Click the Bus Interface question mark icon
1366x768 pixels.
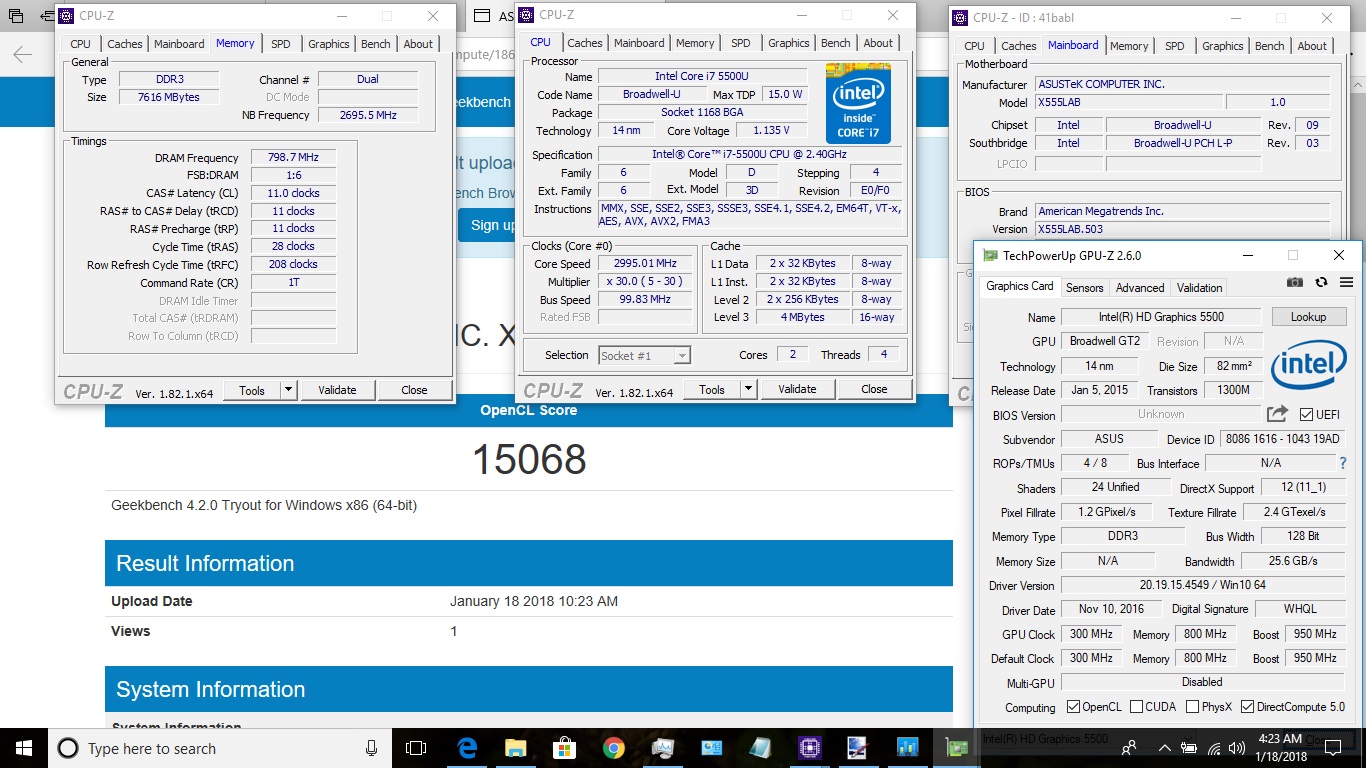(x=1343, y=463)
